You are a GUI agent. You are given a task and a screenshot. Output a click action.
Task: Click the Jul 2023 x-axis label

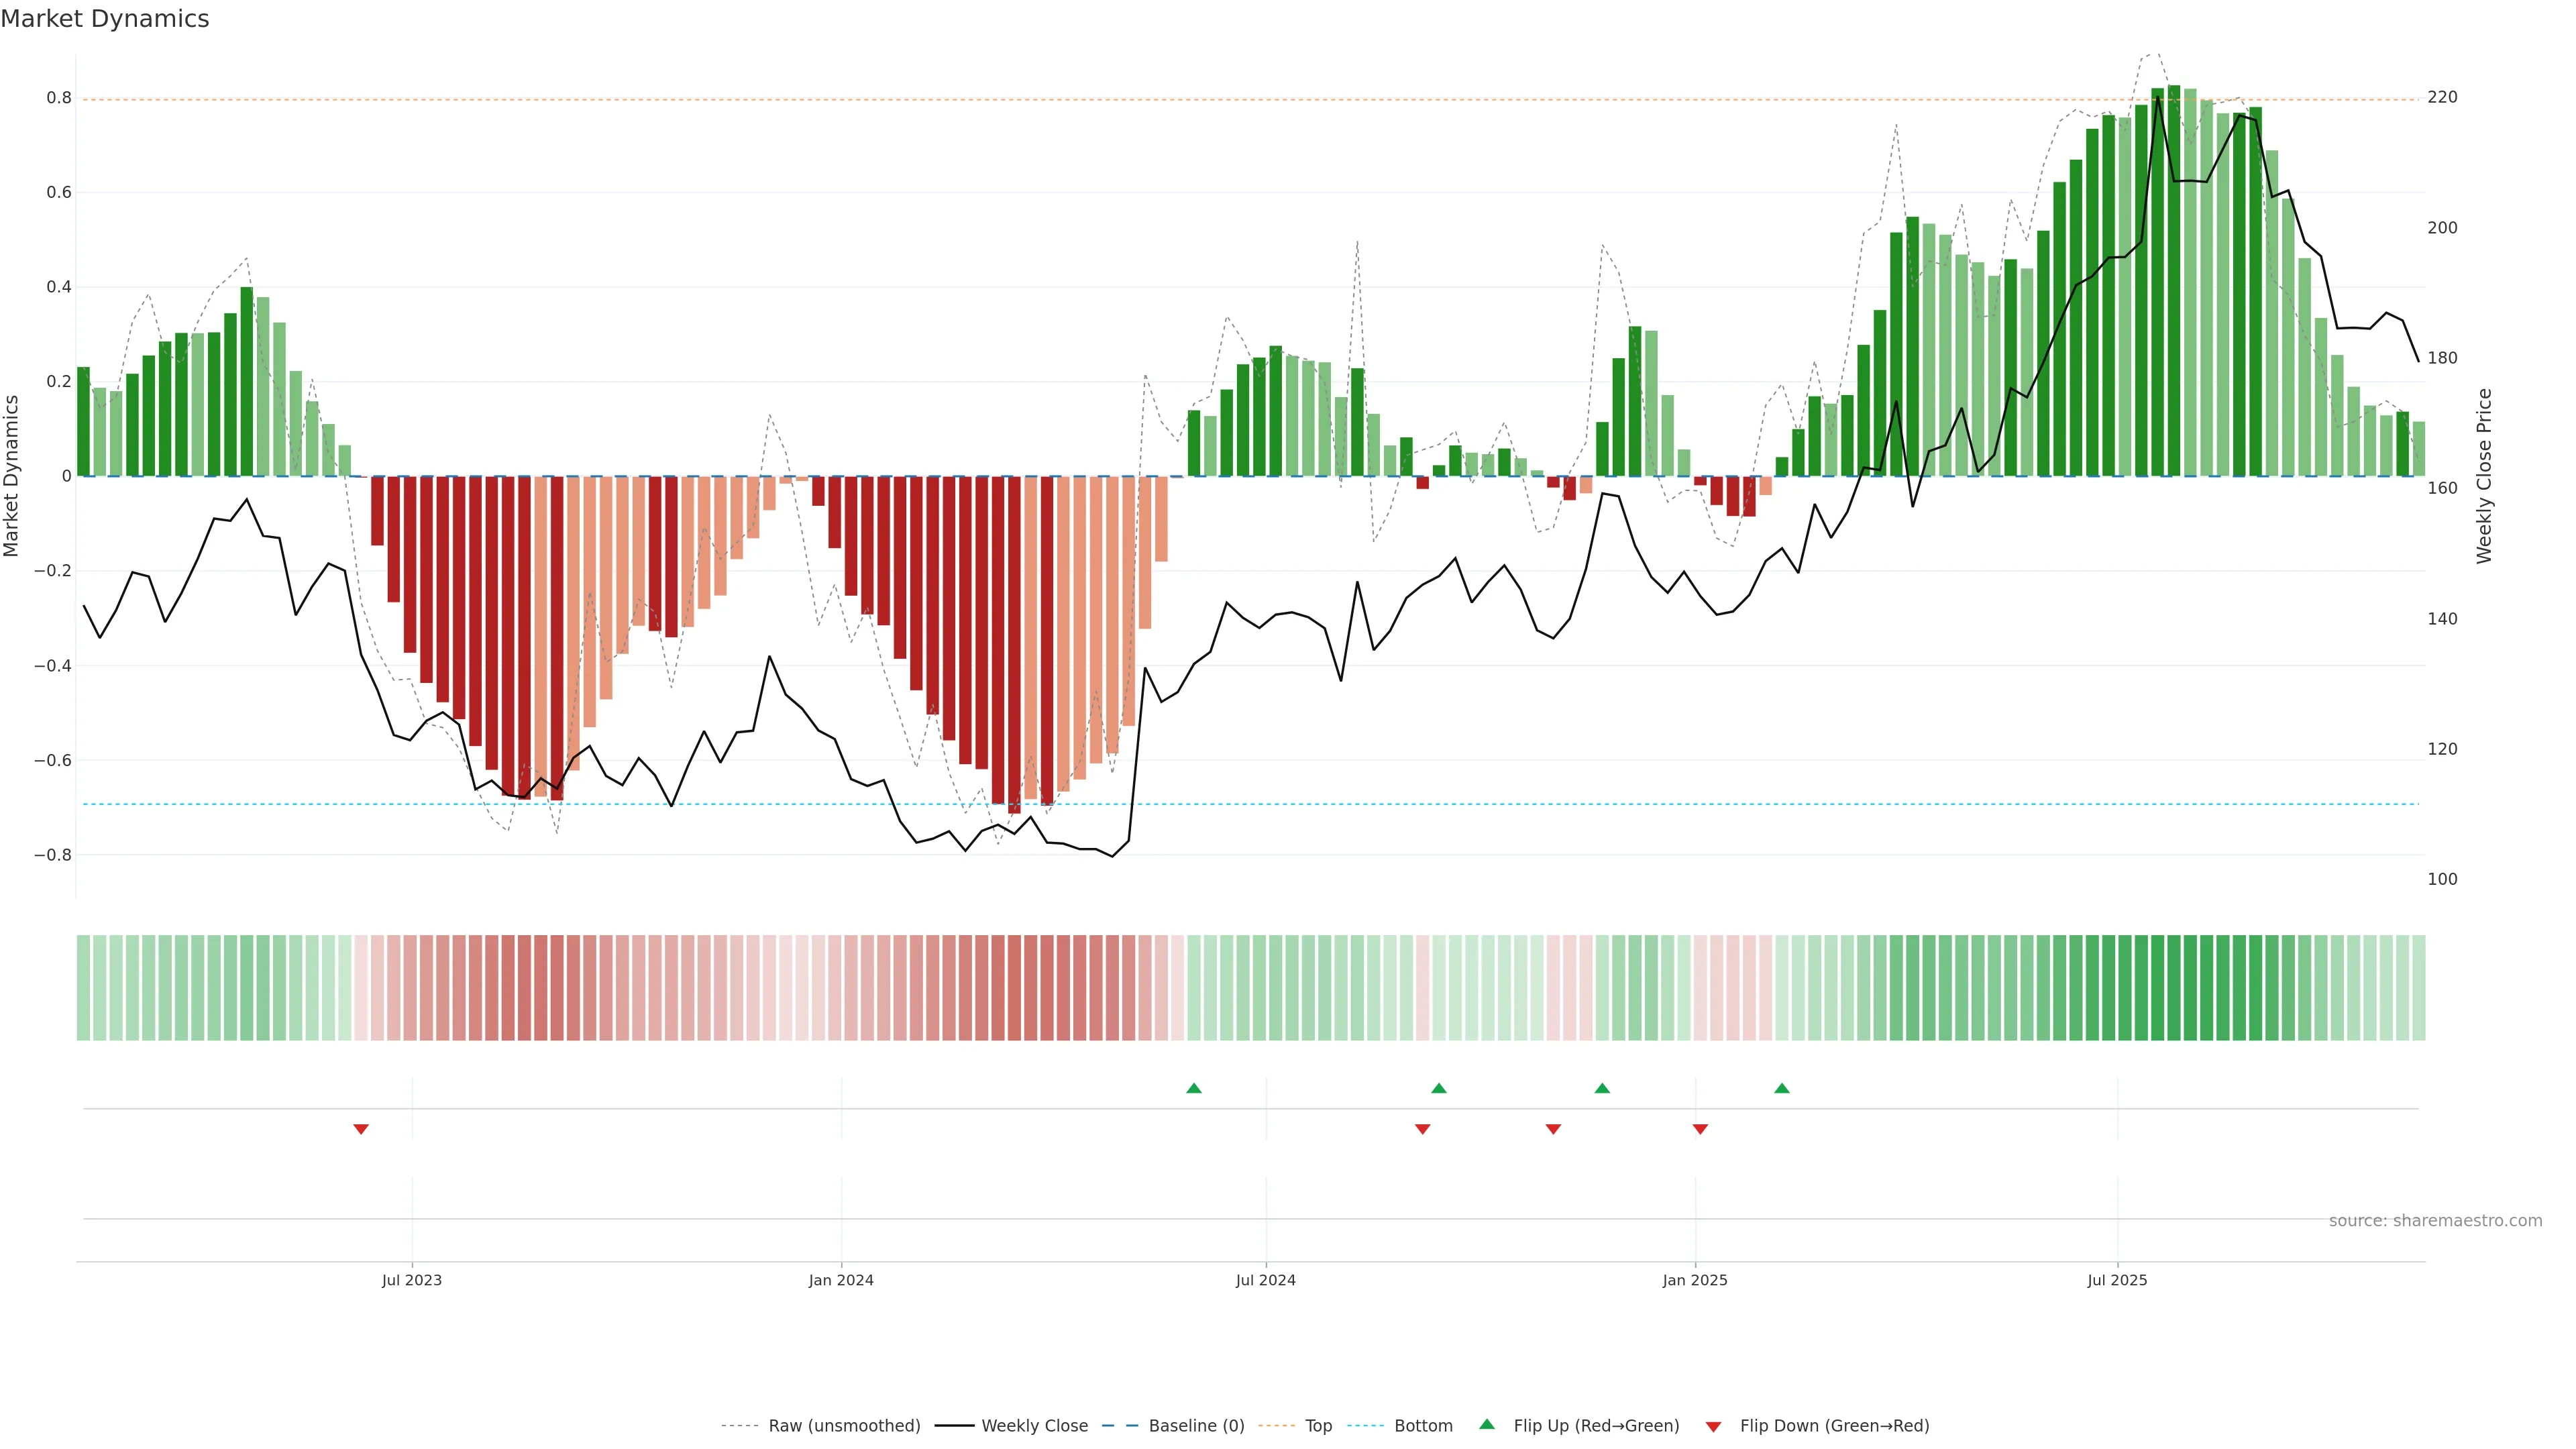click(411, 1280)
